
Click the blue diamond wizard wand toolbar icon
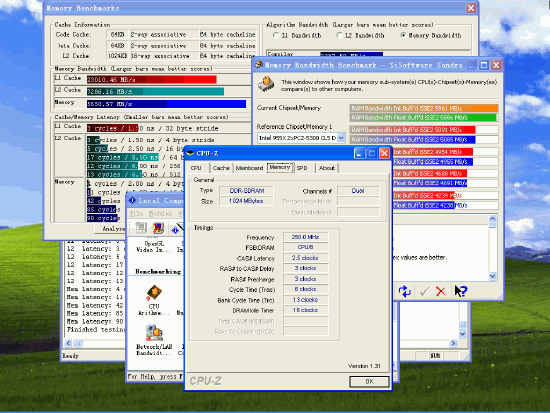[177, 228]
